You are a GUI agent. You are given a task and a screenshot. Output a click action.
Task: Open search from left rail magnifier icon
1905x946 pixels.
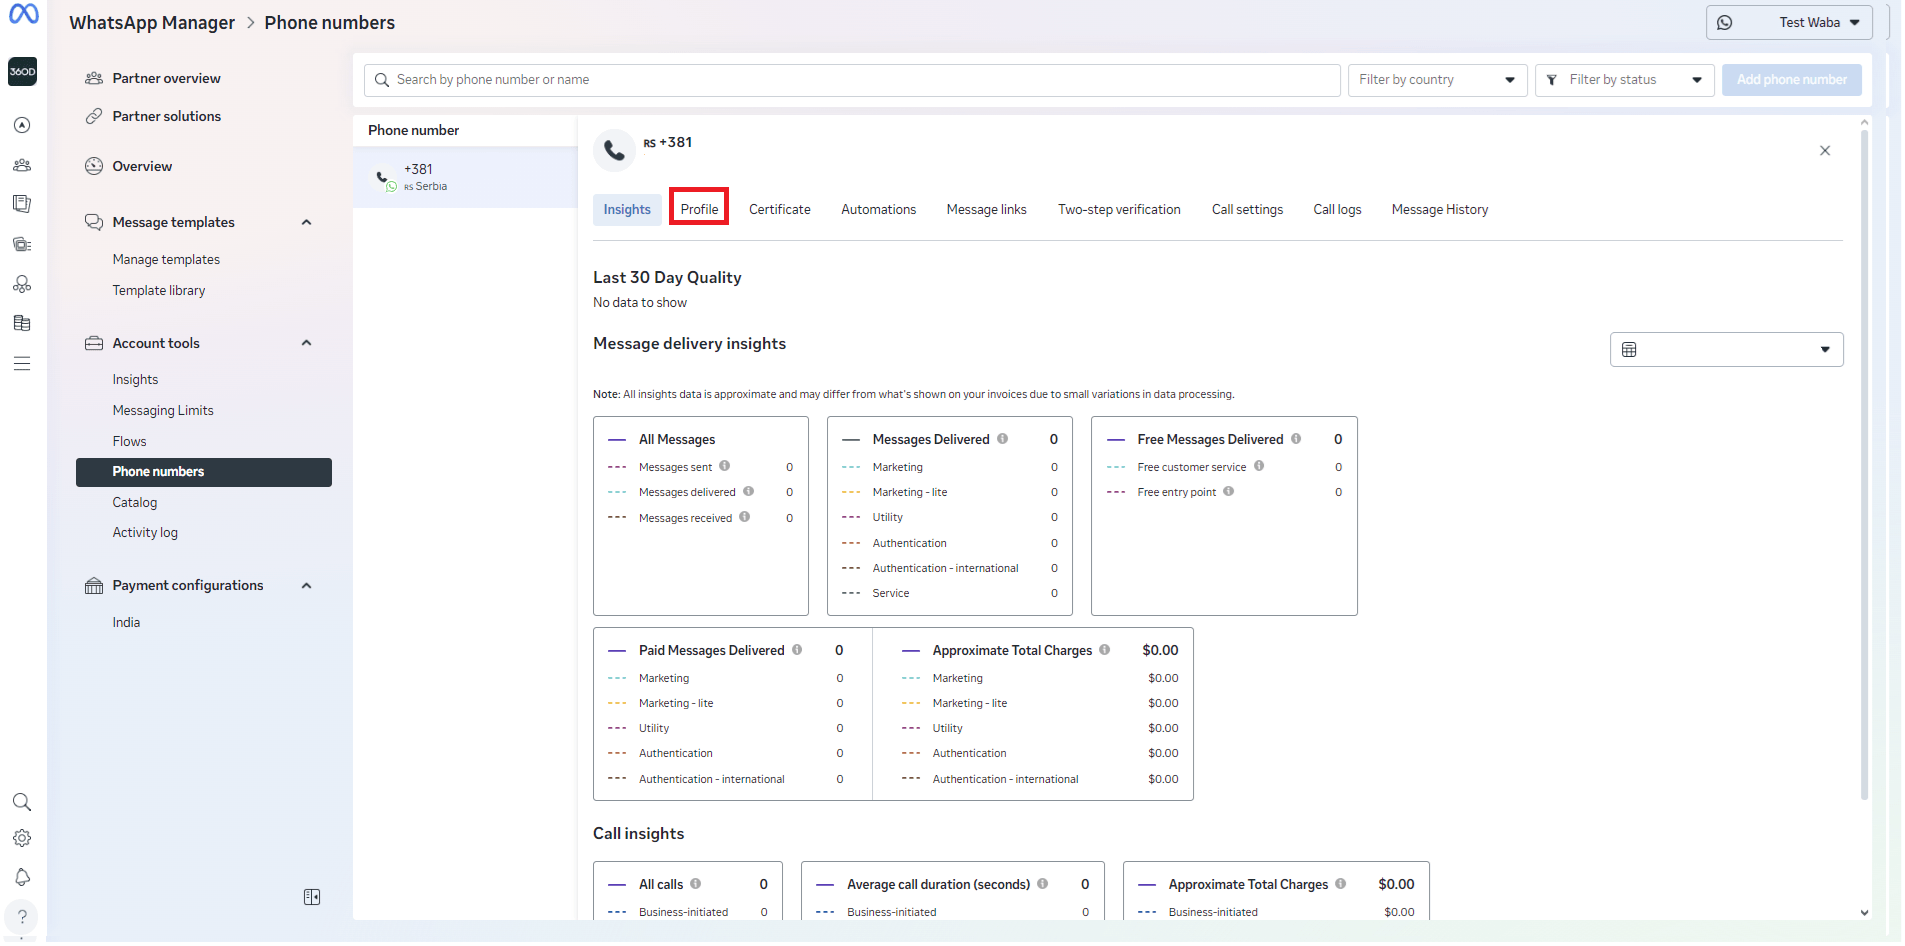coord(22,803)
